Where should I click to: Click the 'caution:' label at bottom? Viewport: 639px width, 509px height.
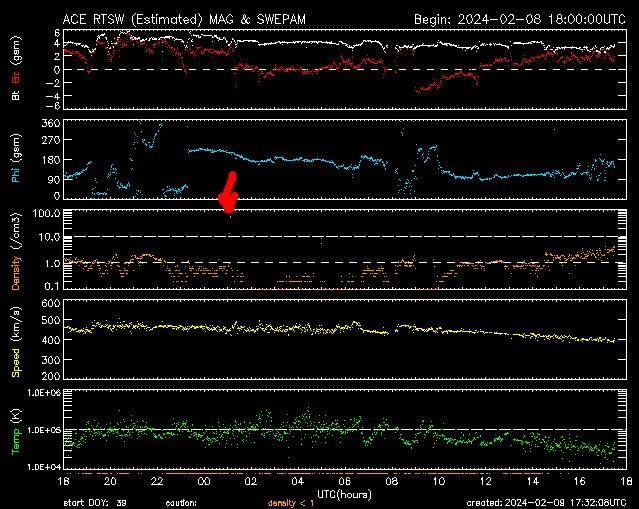click(x=181, y=502)
